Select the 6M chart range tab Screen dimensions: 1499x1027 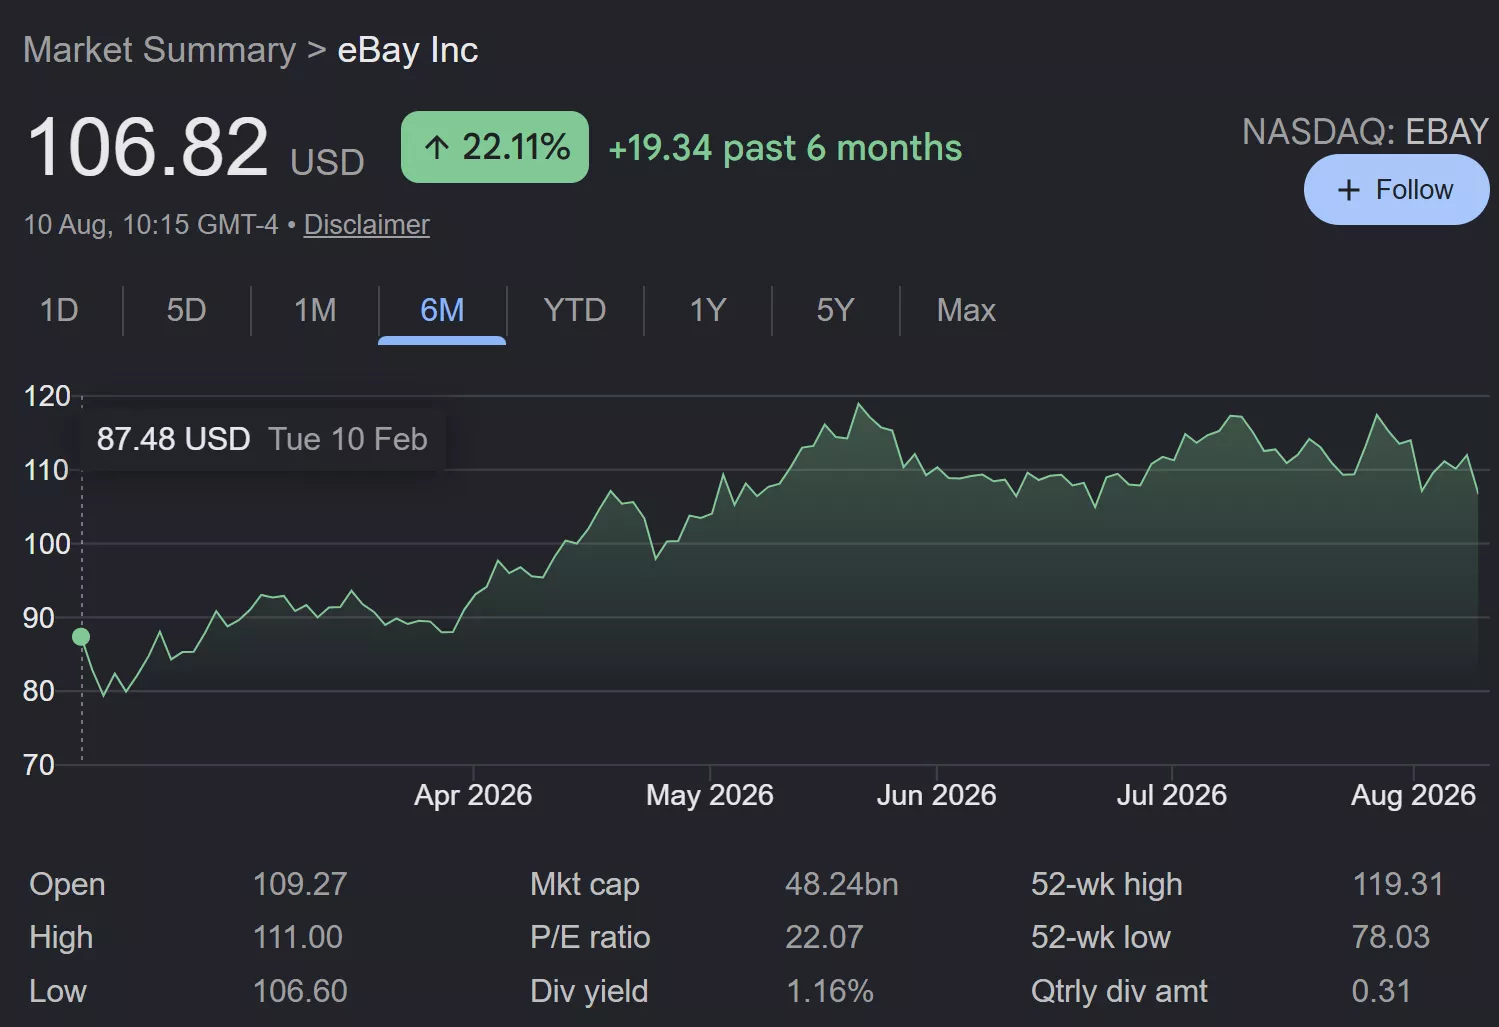442,310
